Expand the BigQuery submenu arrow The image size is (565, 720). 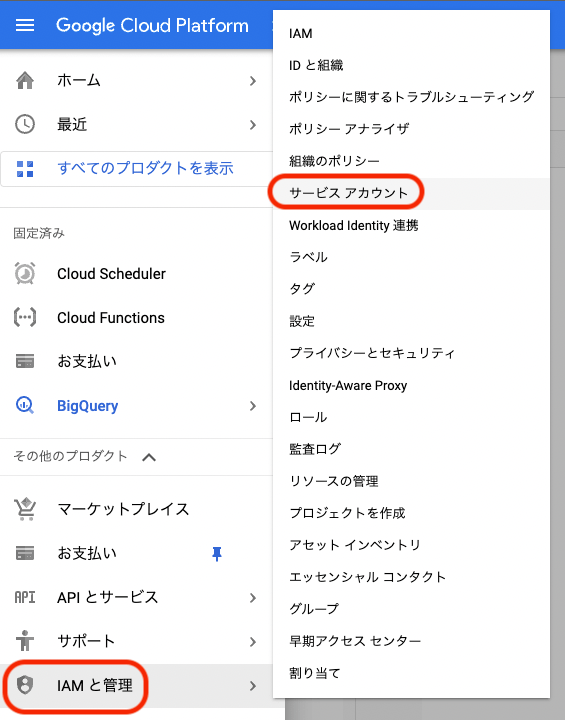[253, 406]
